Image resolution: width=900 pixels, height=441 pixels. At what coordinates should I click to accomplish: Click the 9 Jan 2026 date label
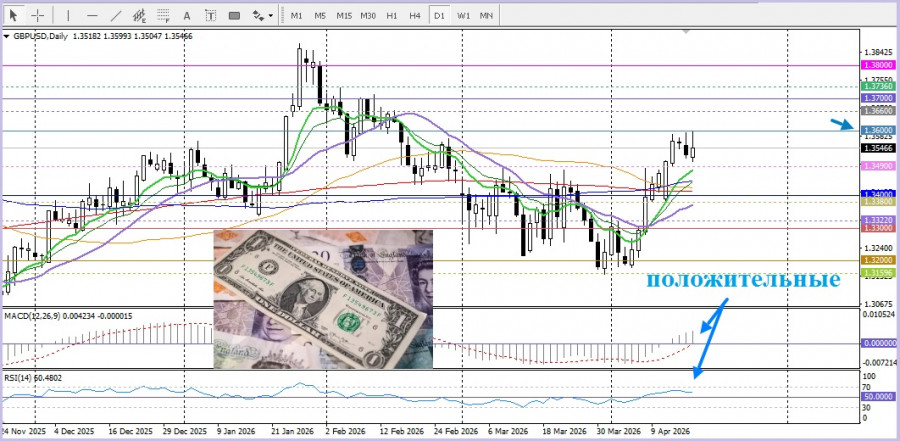coord(236,430)
